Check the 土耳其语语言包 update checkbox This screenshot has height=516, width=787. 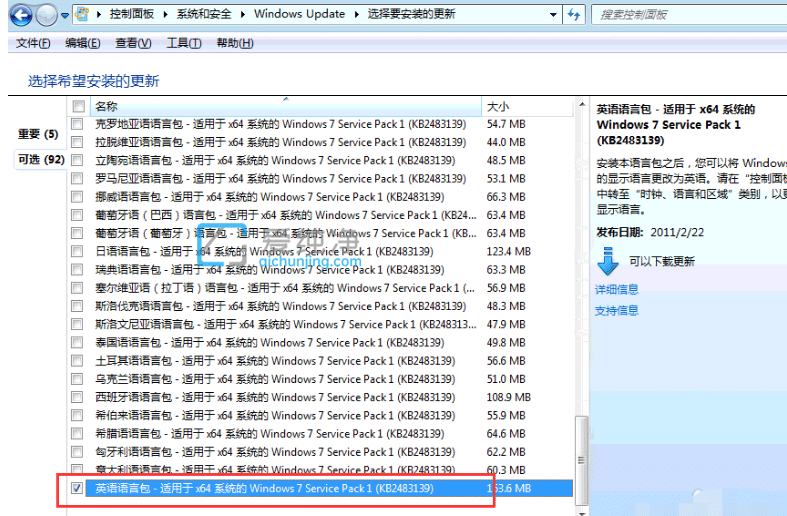77,361
